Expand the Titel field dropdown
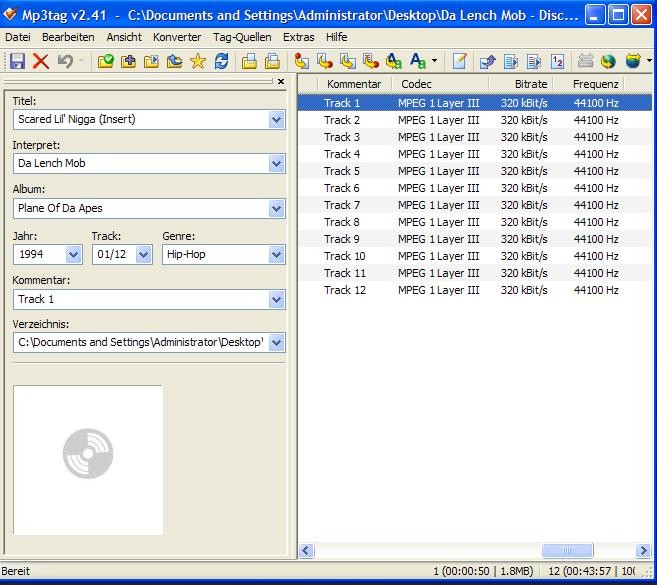 [277, 120]
